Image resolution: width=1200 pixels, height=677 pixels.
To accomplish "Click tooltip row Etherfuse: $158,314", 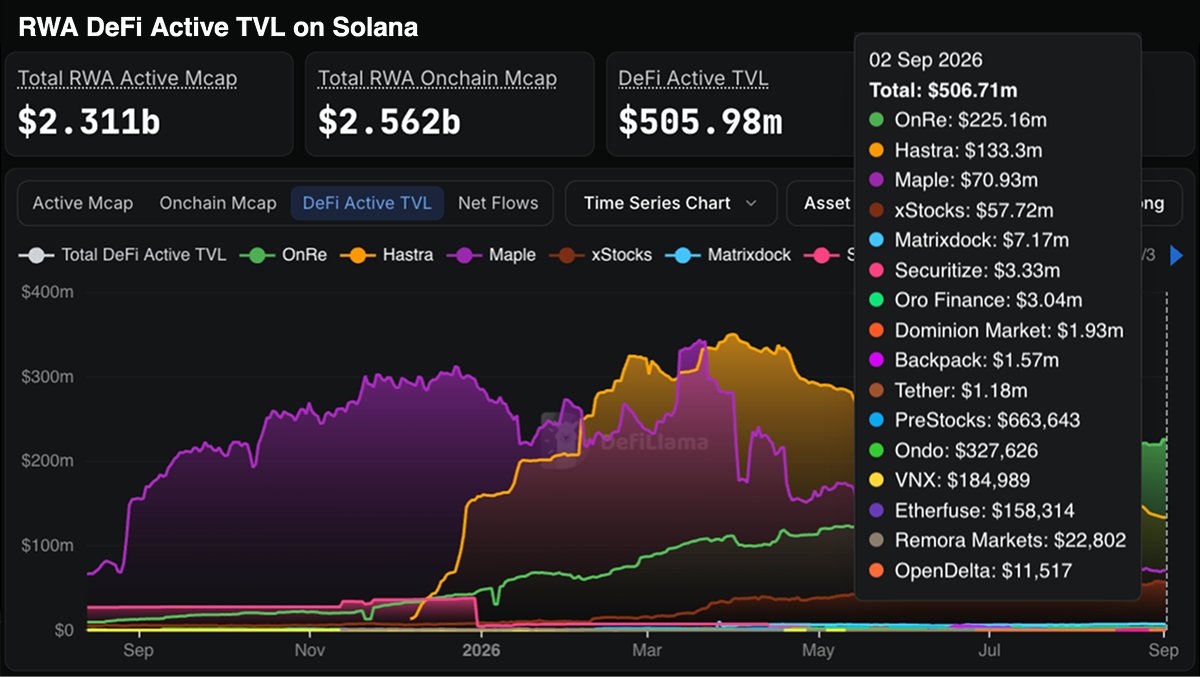I will (971, 510).
